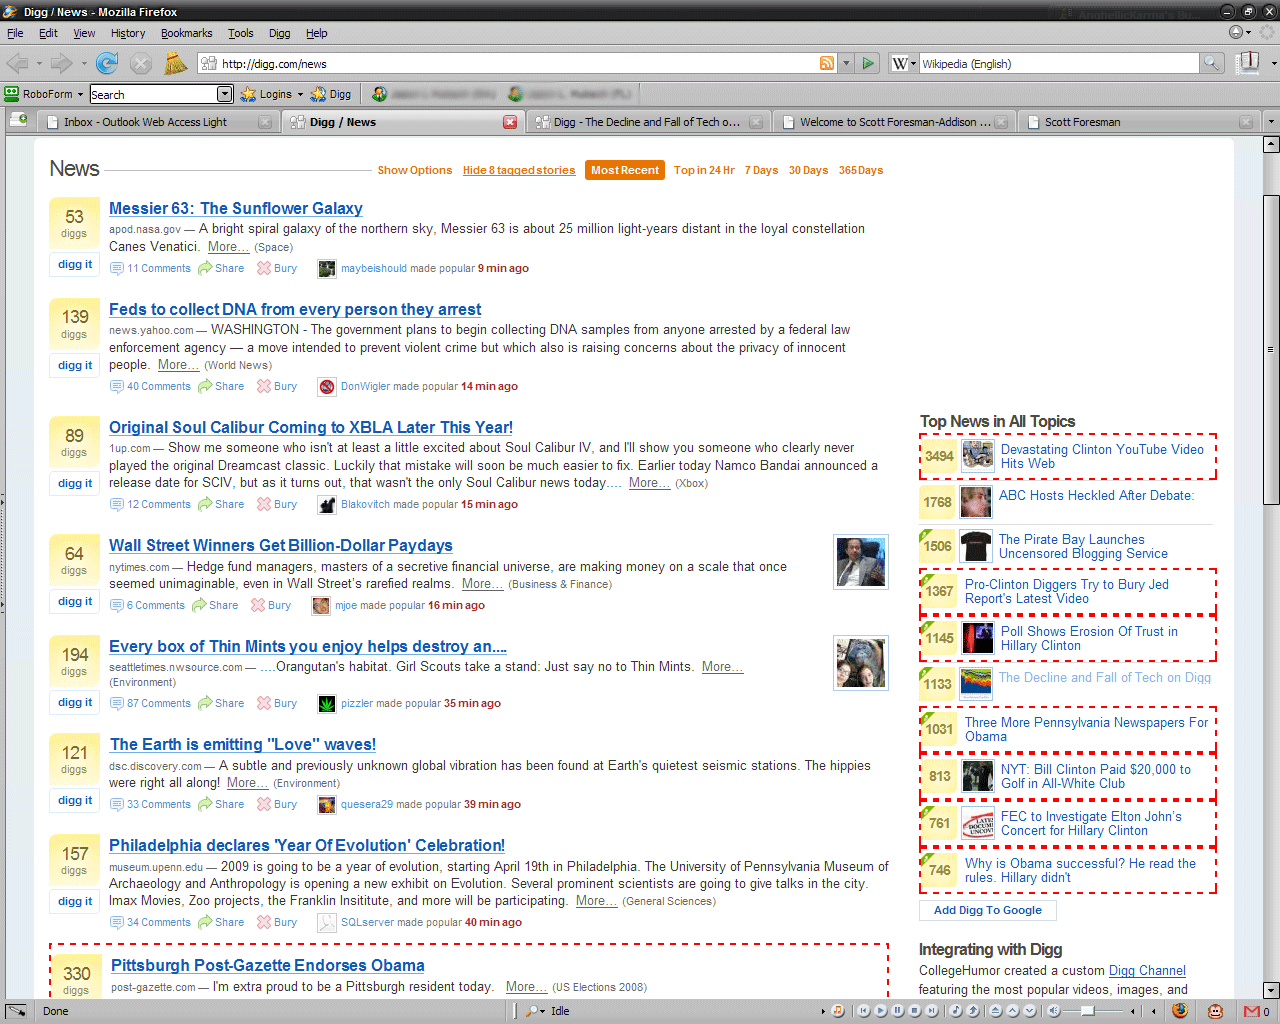The image size is (1280, 1024).
Task: Open new tab with the tab-bar icon
Action: coord(18,120)
